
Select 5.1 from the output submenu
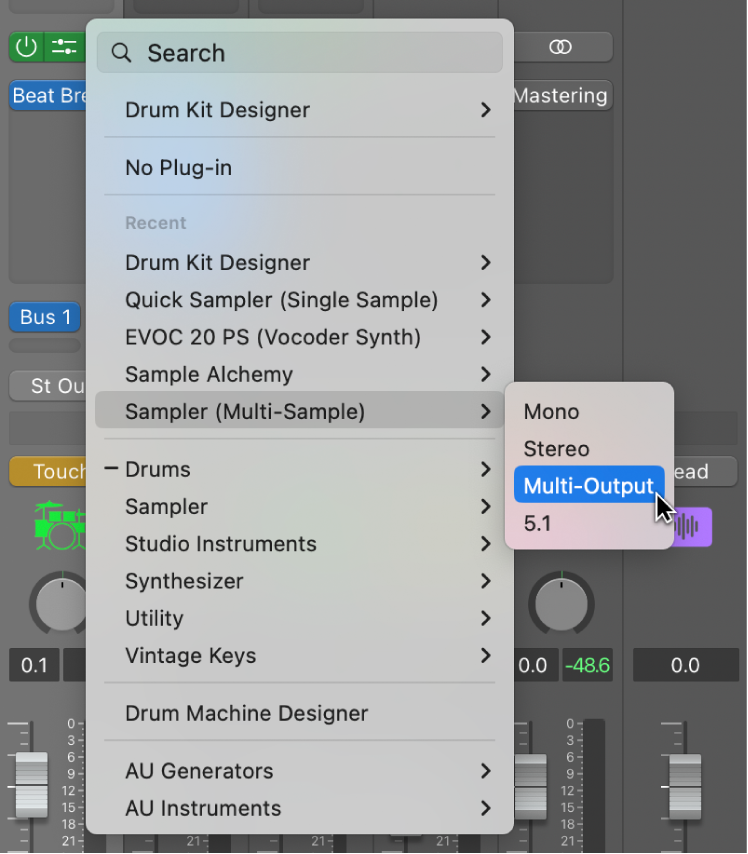point(537,522)
